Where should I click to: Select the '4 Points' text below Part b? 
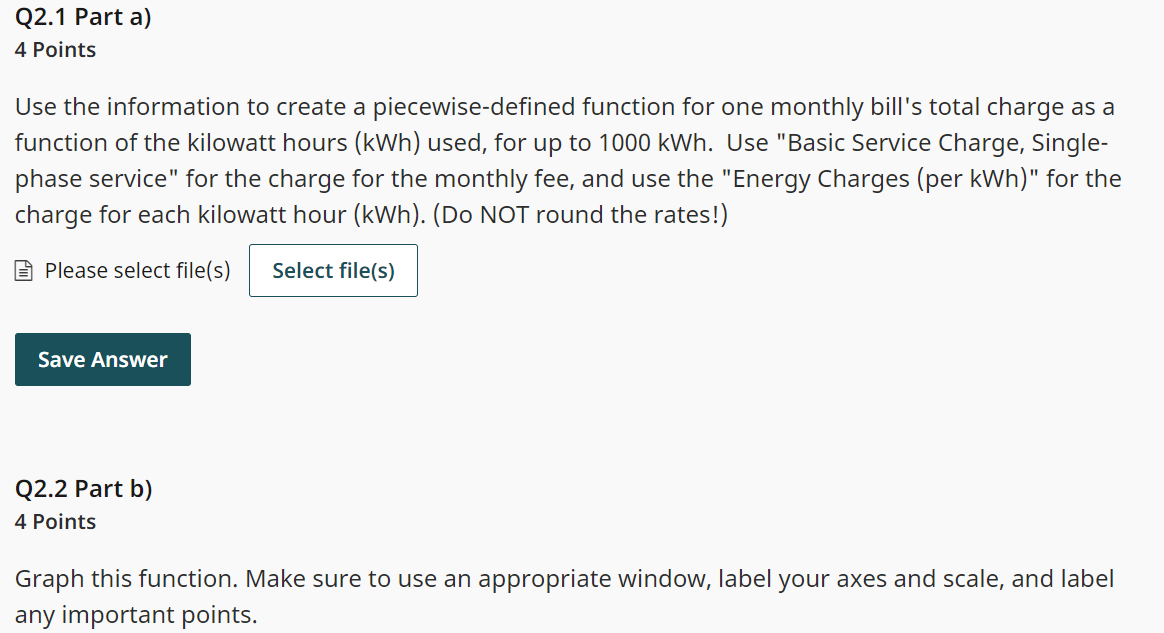(55, 521)
